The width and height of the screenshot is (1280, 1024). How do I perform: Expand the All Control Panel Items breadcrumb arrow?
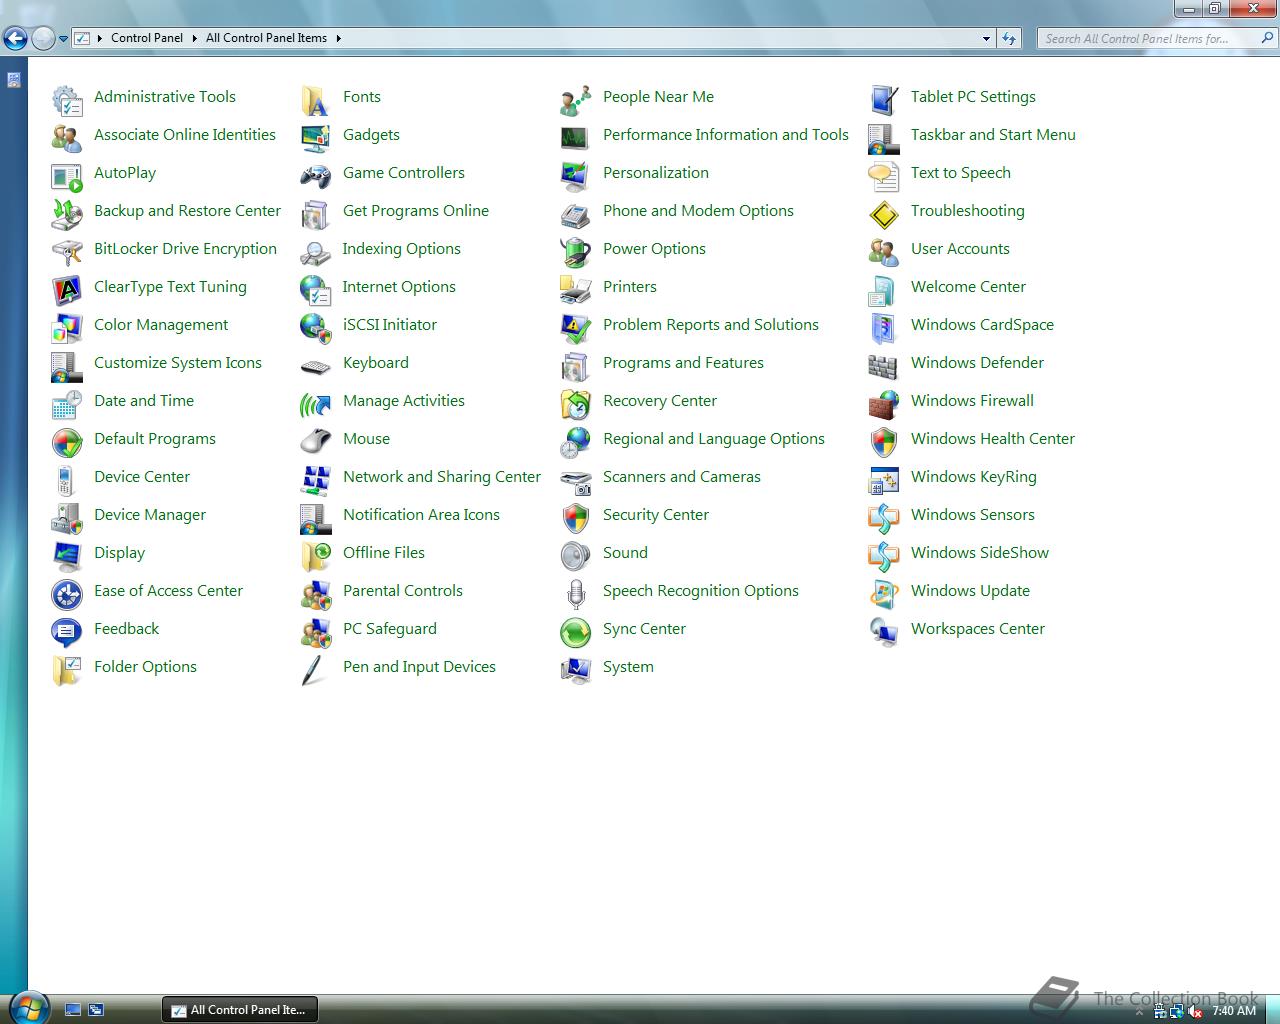tap(338, 38)
